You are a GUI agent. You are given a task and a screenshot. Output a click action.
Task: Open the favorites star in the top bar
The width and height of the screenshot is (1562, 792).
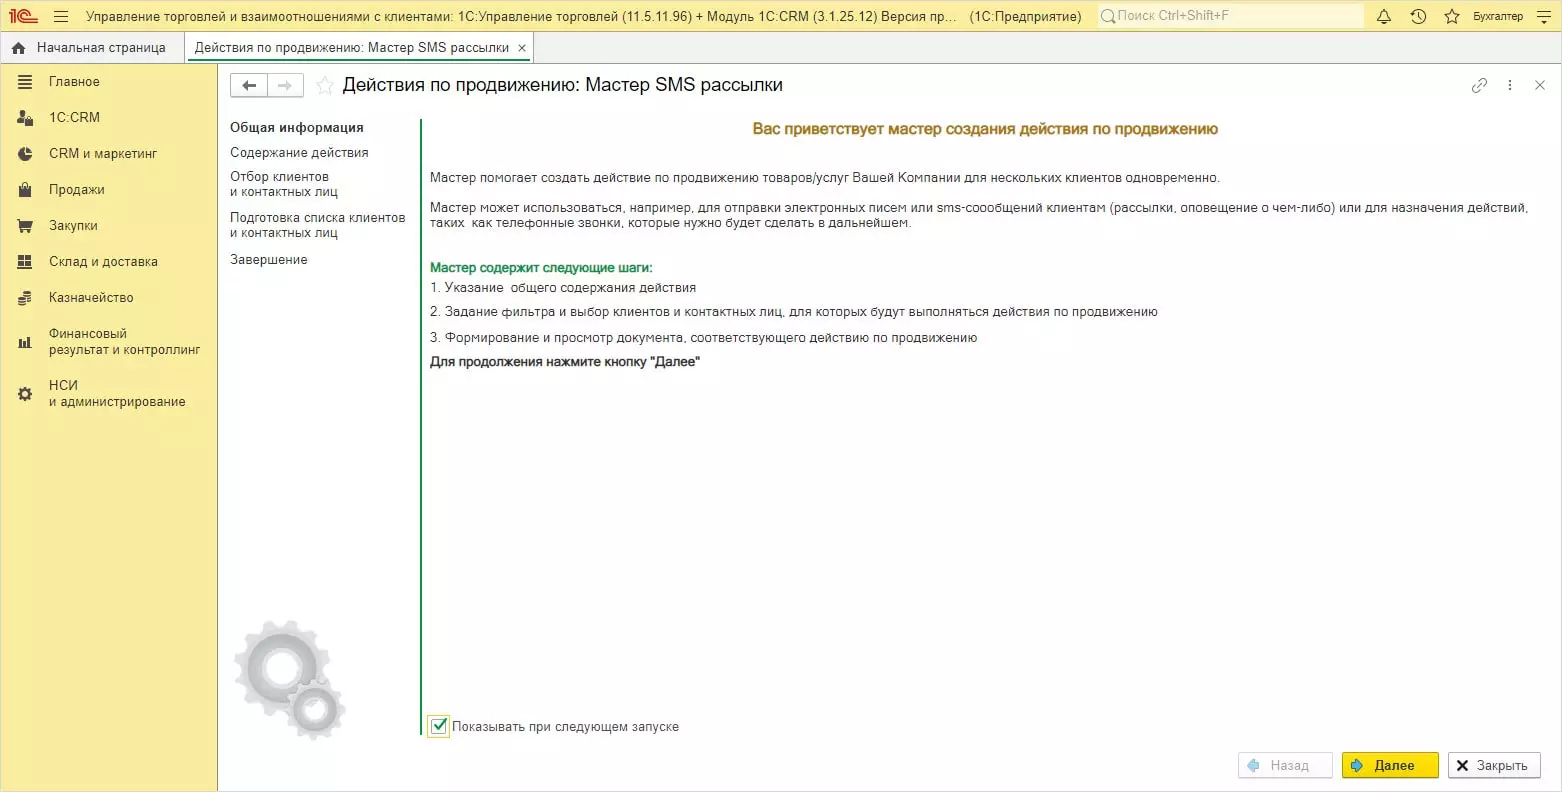coord(1452,16)
